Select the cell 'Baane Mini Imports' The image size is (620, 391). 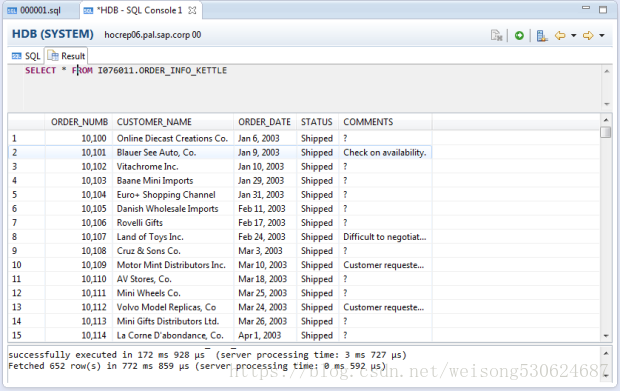point(173,181)
